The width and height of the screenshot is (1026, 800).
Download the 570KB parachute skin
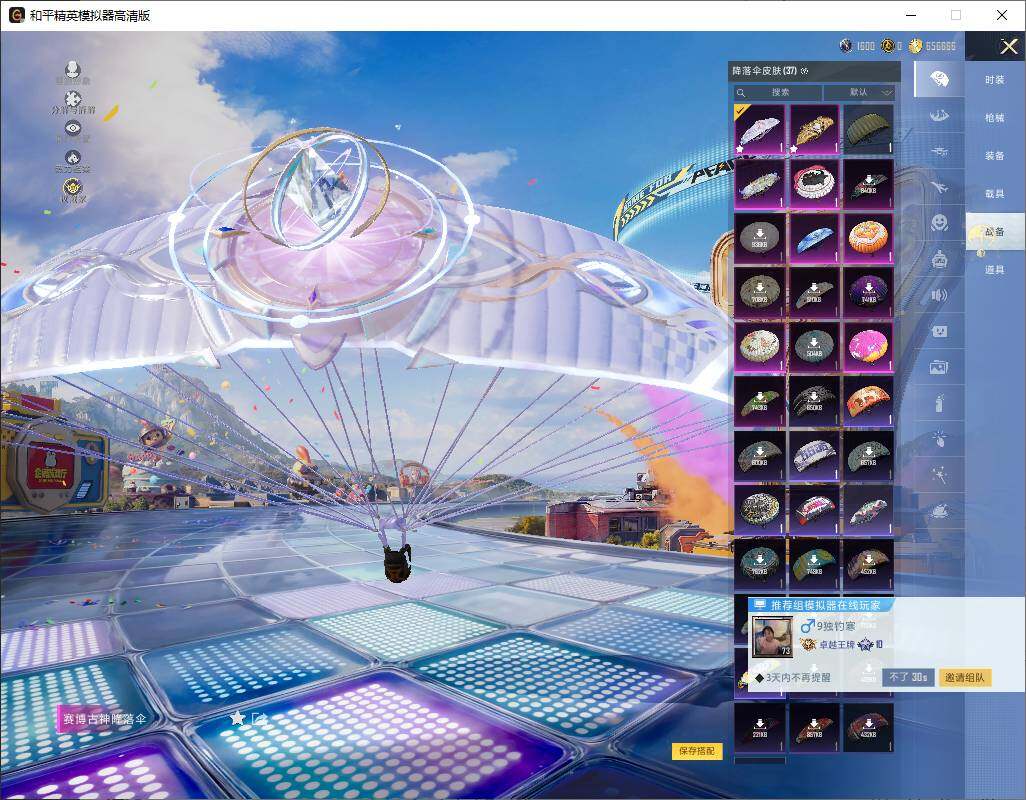coord(813,292)
